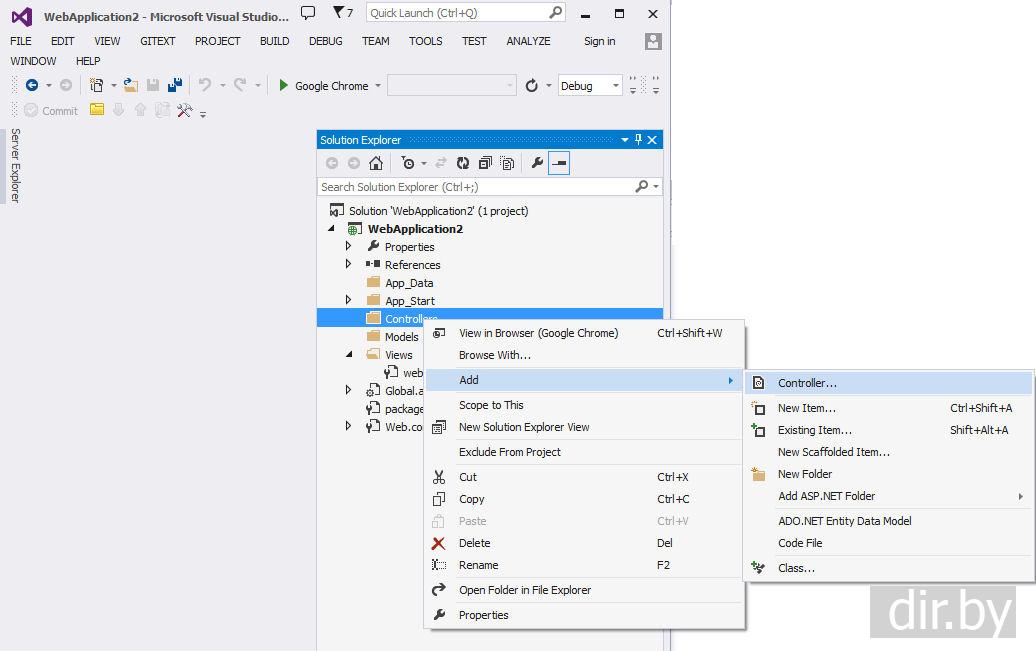Toggle auto-hide pin on Solution Explorer
This screenshot has height=651, width=1036.
click(x=639, y=140)
